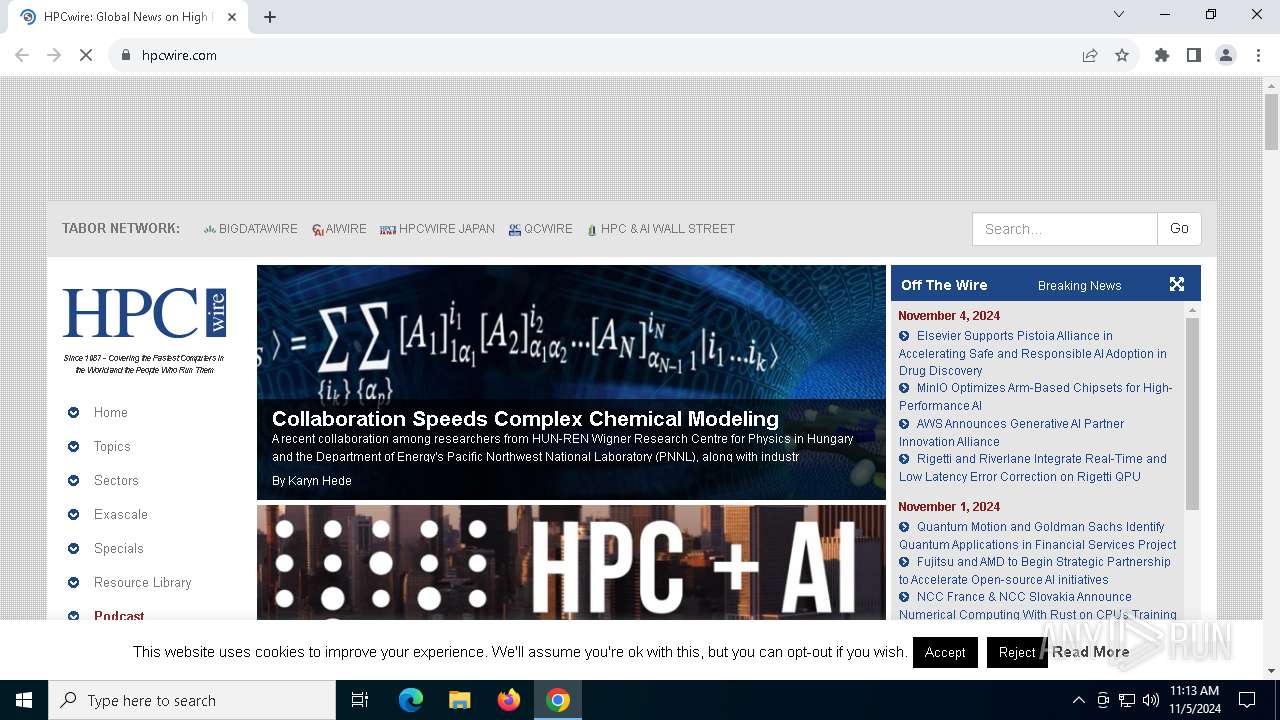Screen dimensions: 1280x720
Task: Open MinIO Optimizes Arm-Based Chipsets article
Action: point(1035,396)
